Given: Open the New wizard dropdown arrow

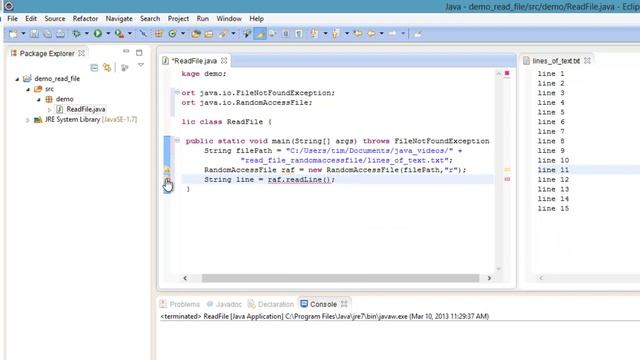Looking at the screenshot, I should pos(23,34).
